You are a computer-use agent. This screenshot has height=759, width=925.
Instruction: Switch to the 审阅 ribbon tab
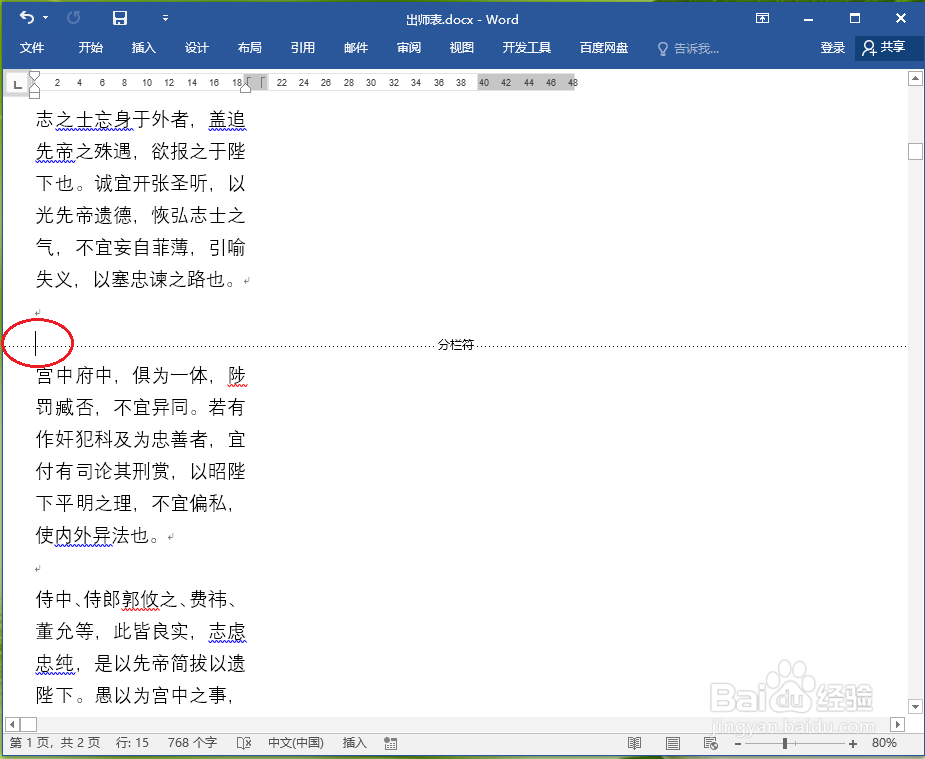408,47
